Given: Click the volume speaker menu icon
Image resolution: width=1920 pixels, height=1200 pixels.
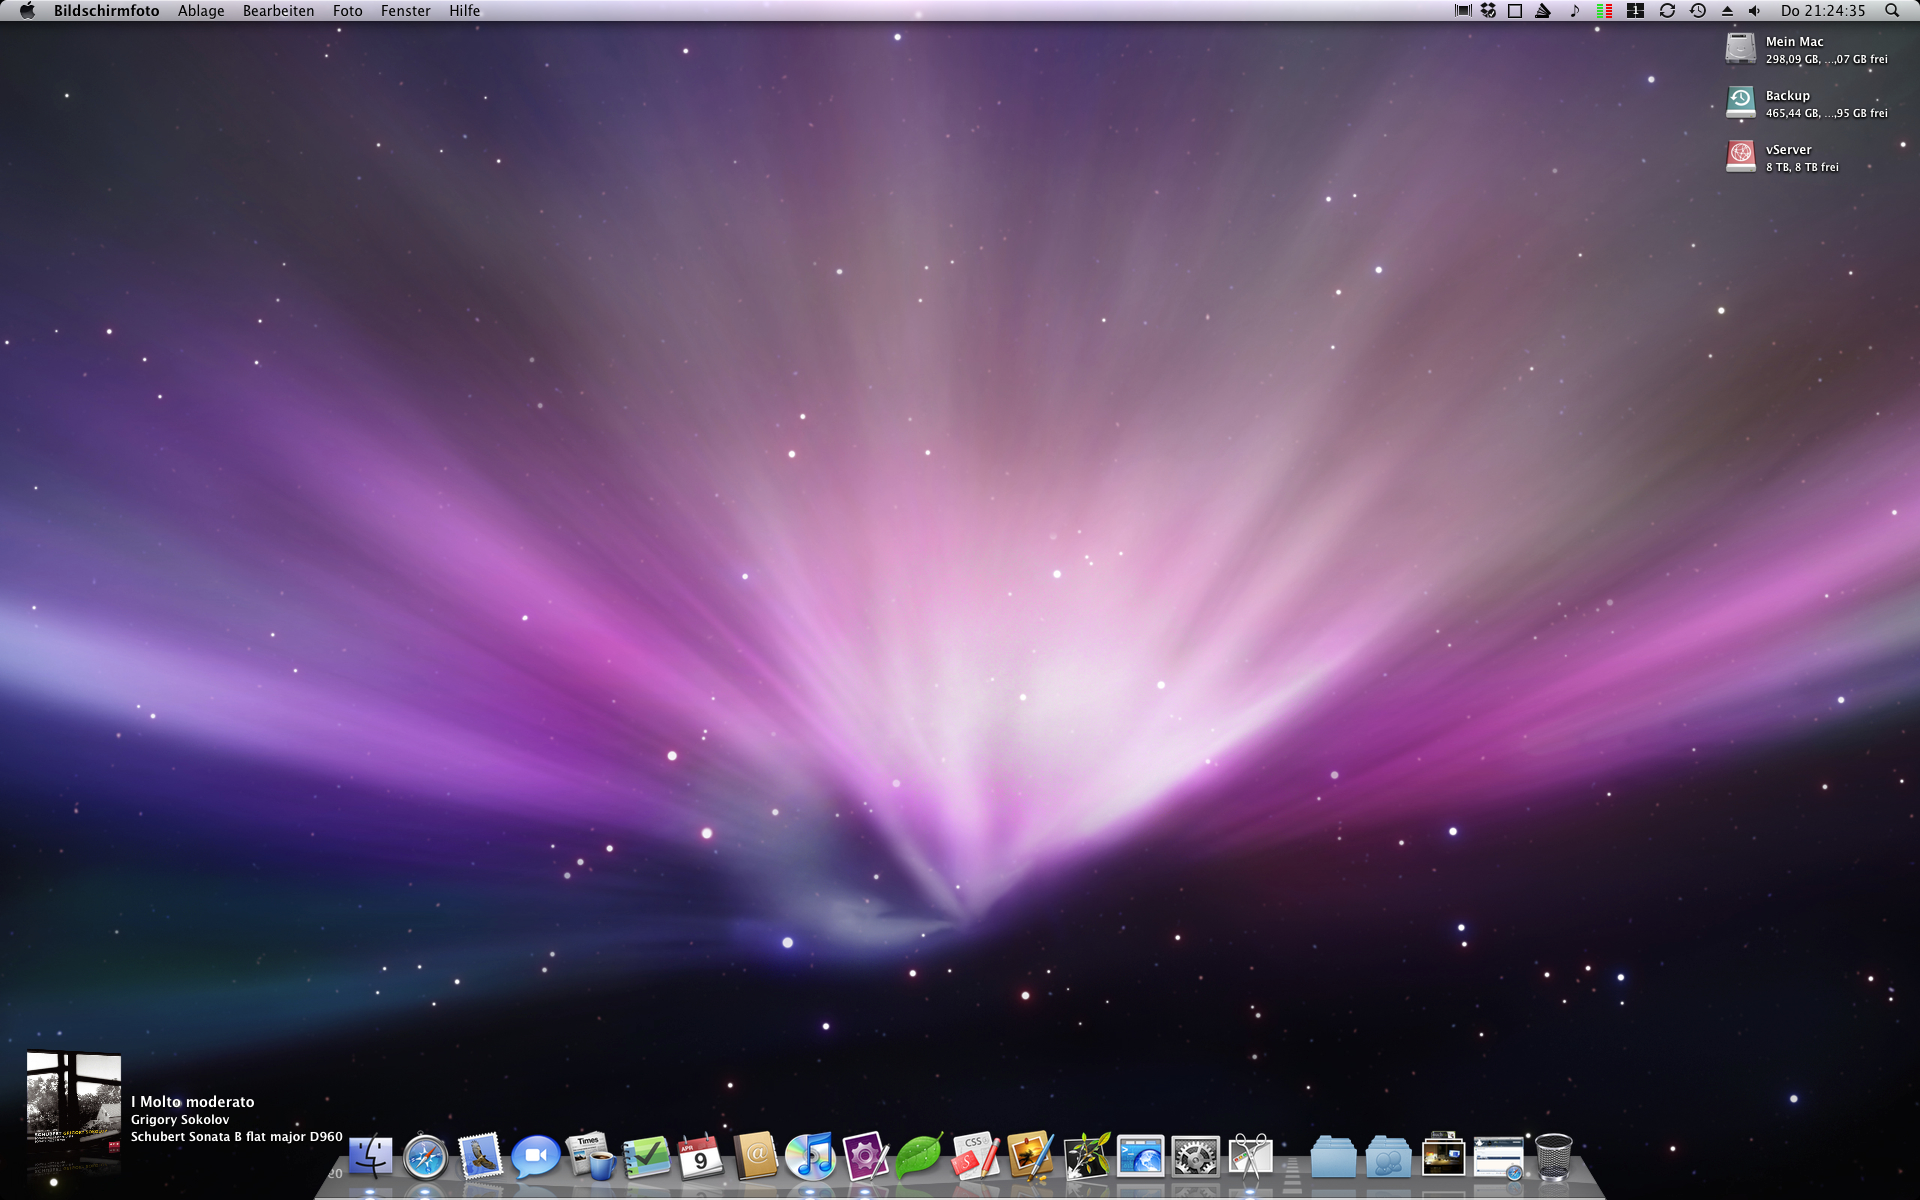Looking at the screenshot, I should click(1755, 11).
